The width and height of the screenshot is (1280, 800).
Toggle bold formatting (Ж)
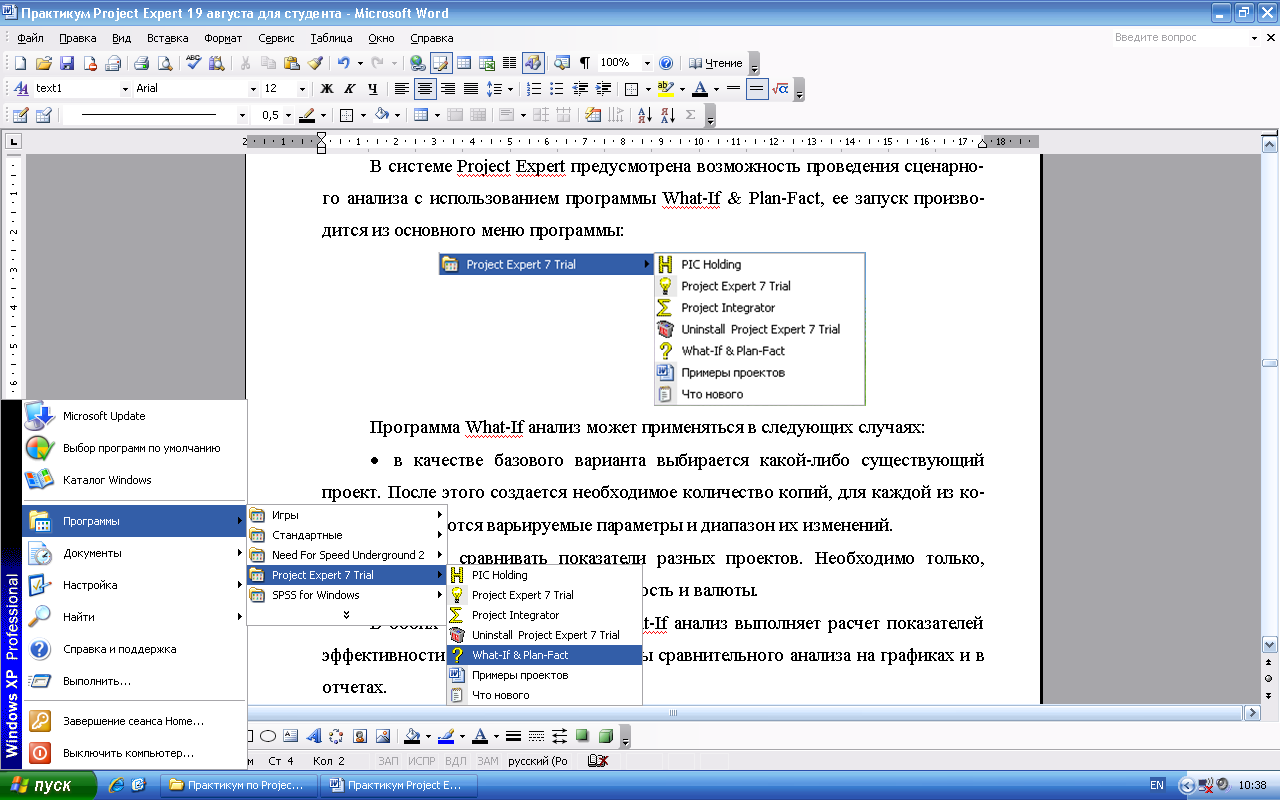tap(326, 89)
